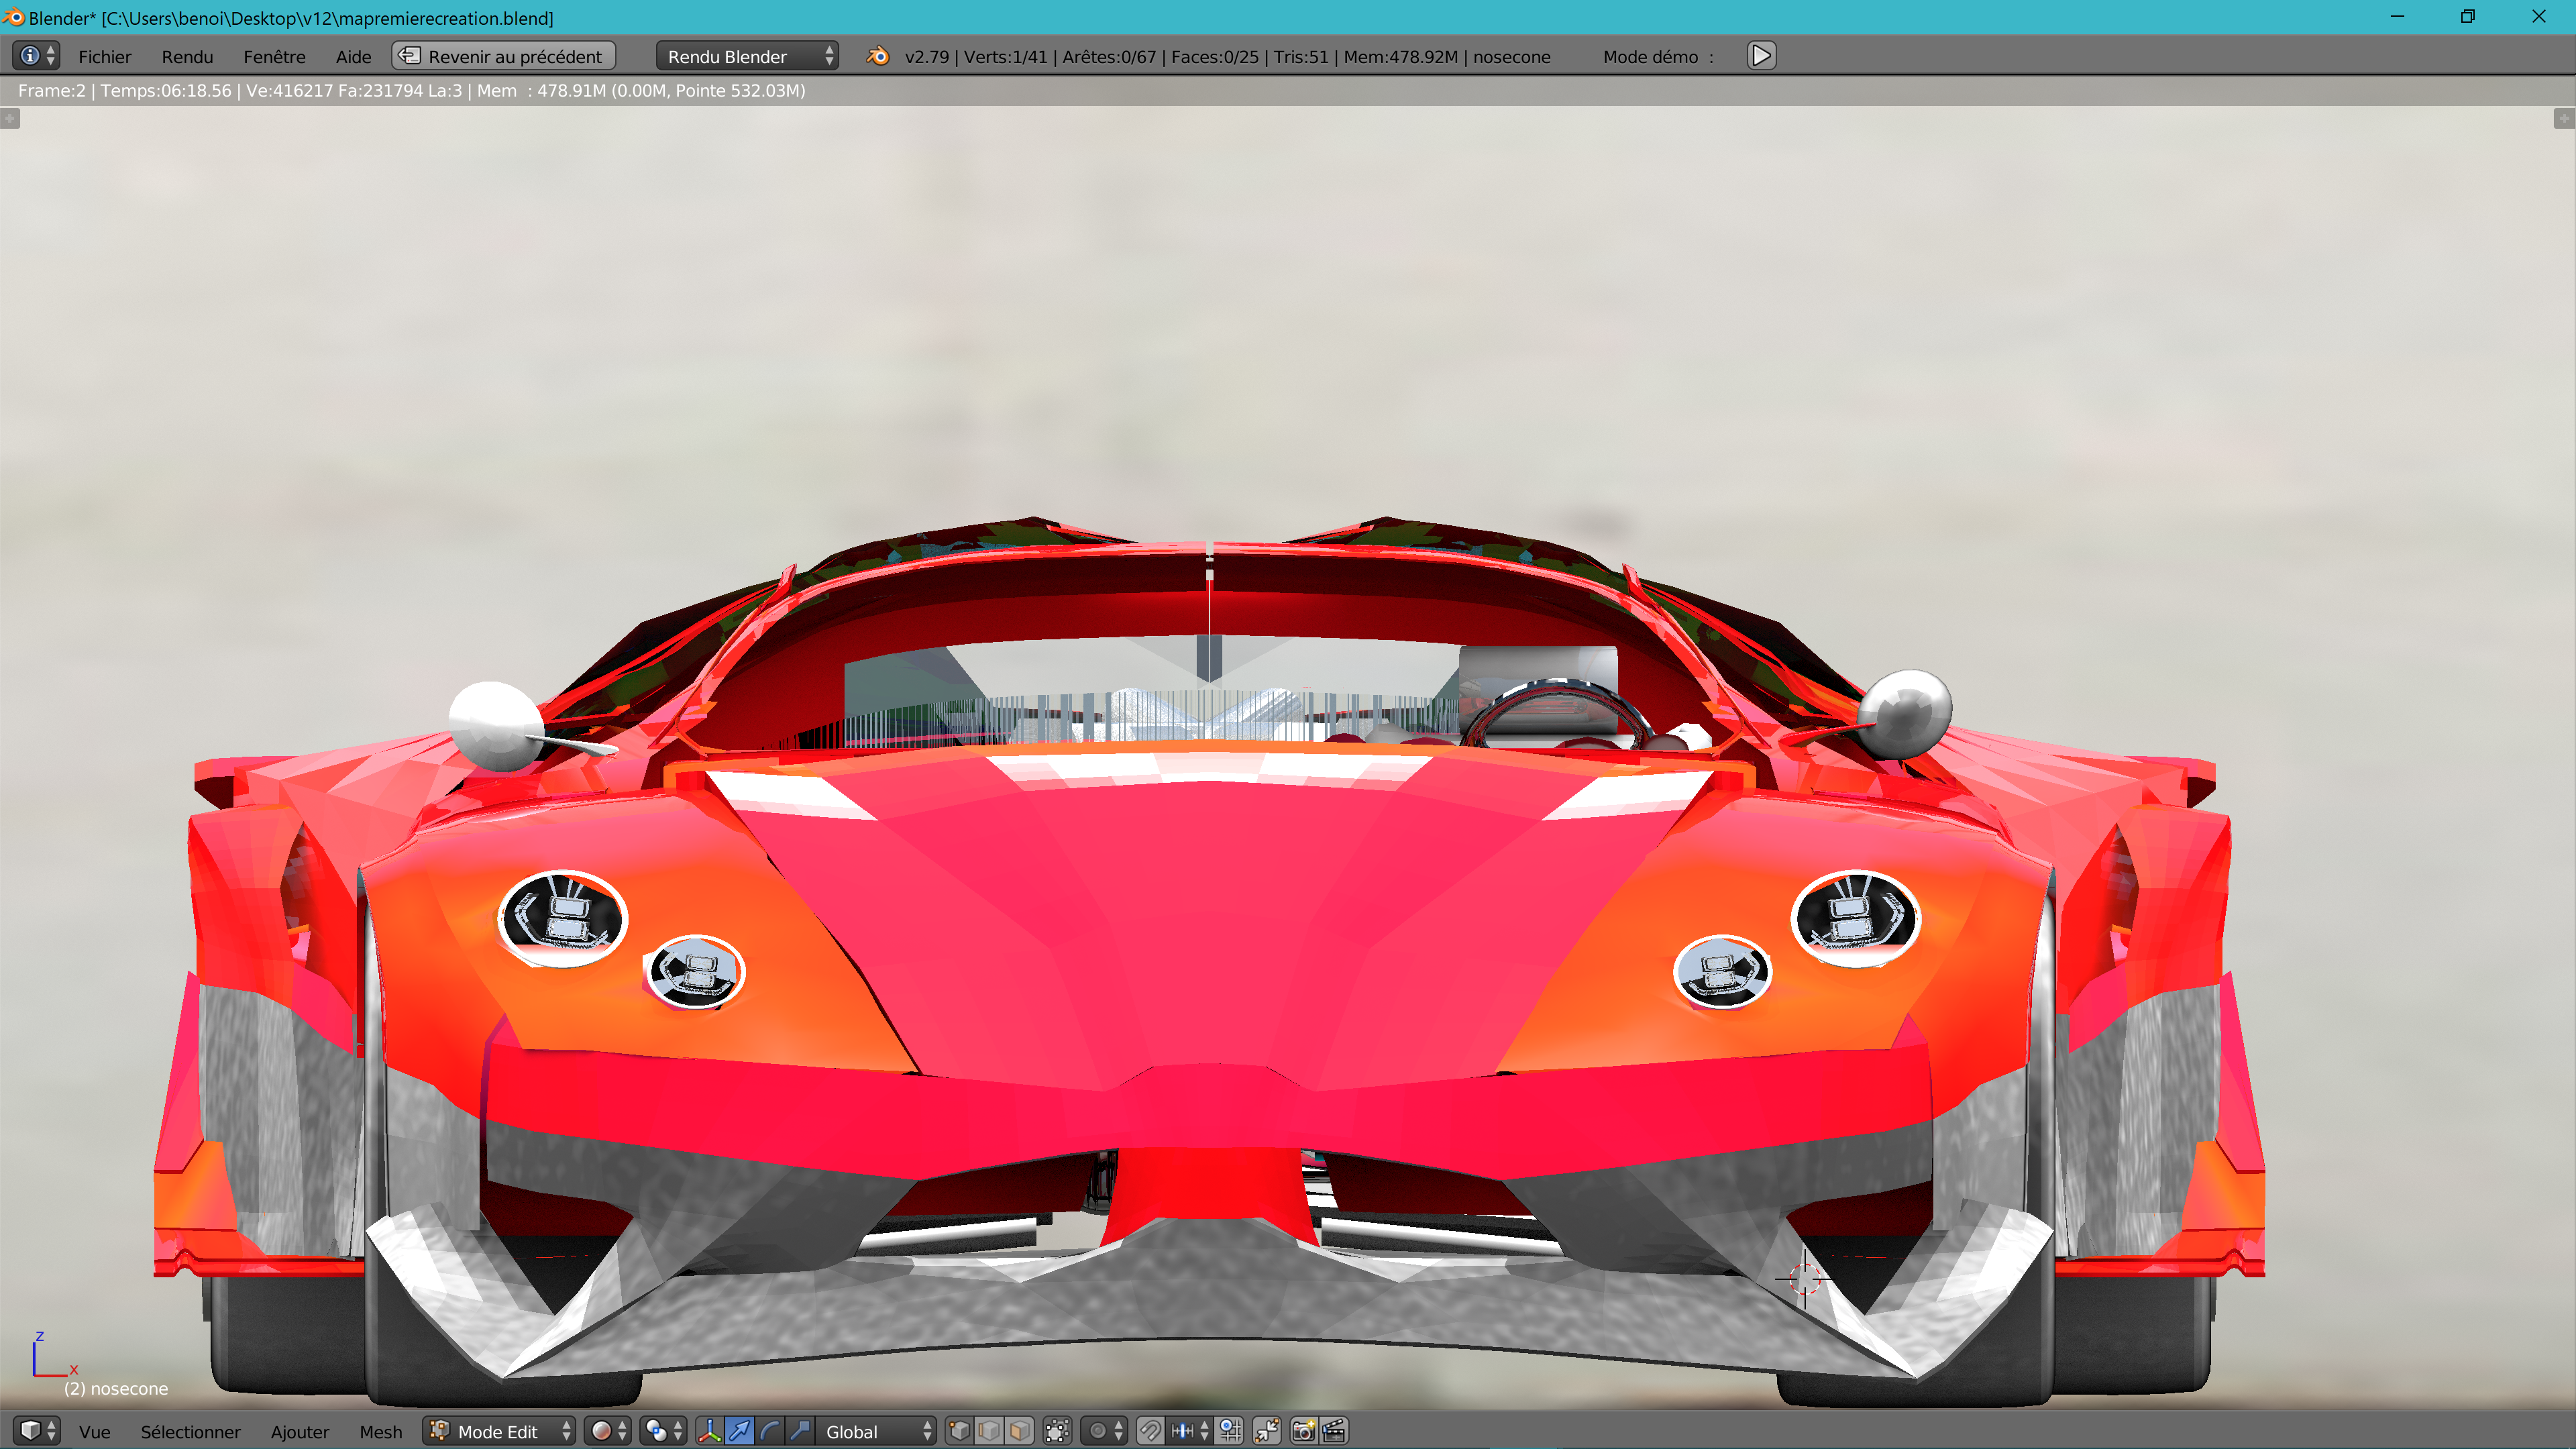Open the 3D View editor type selector
The width and height of the screenshot is (2576, 1449).
point(37,1431)
